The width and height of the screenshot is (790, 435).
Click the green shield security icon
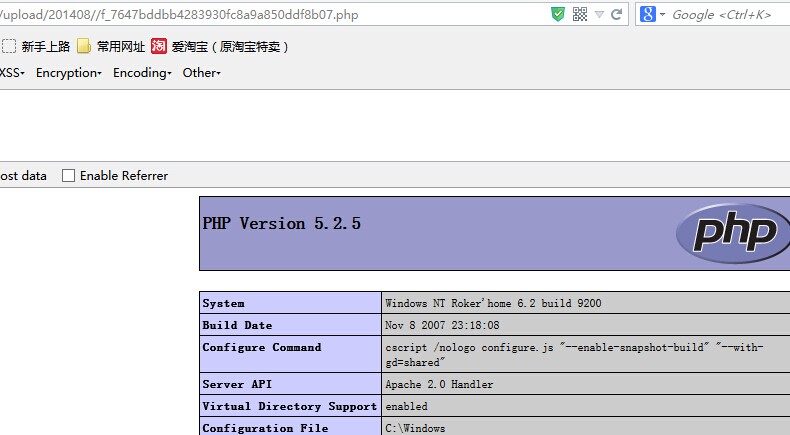[558, 14]
